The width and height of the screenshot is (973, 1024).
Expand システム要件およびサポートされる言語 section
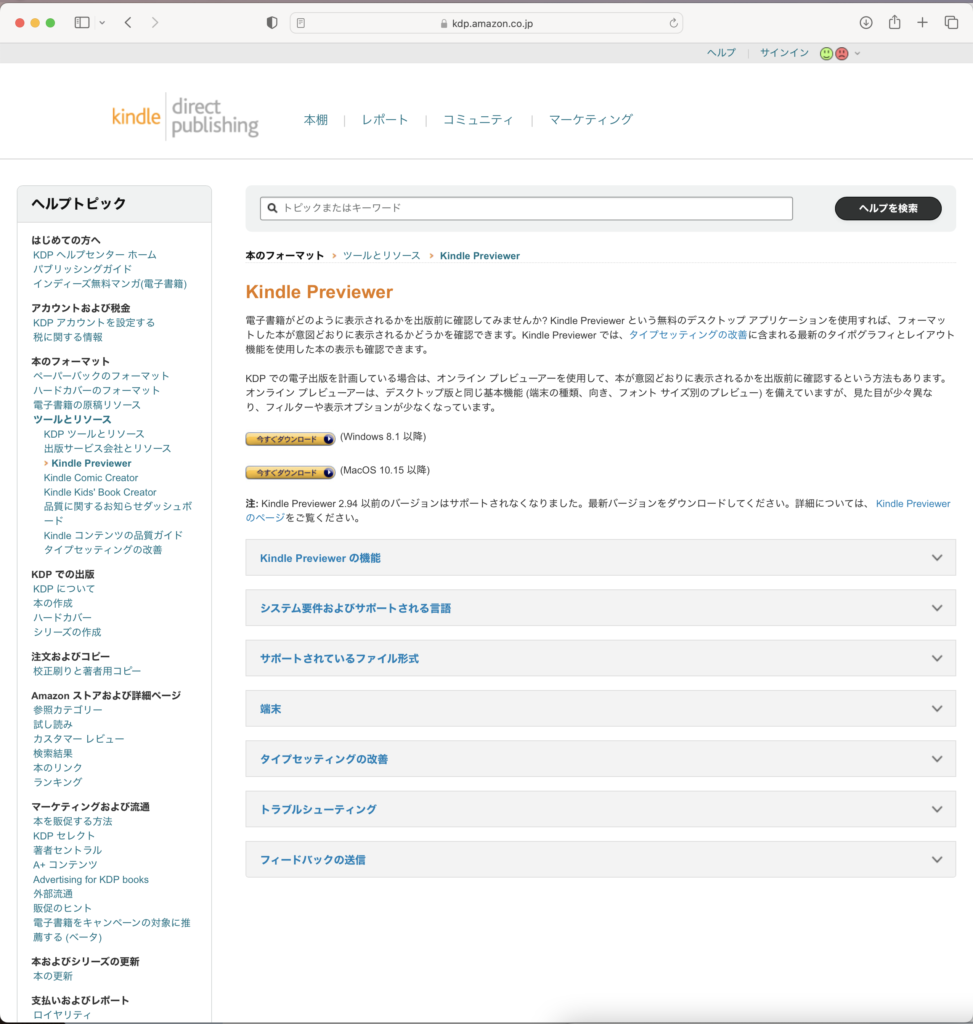[600, 608]
